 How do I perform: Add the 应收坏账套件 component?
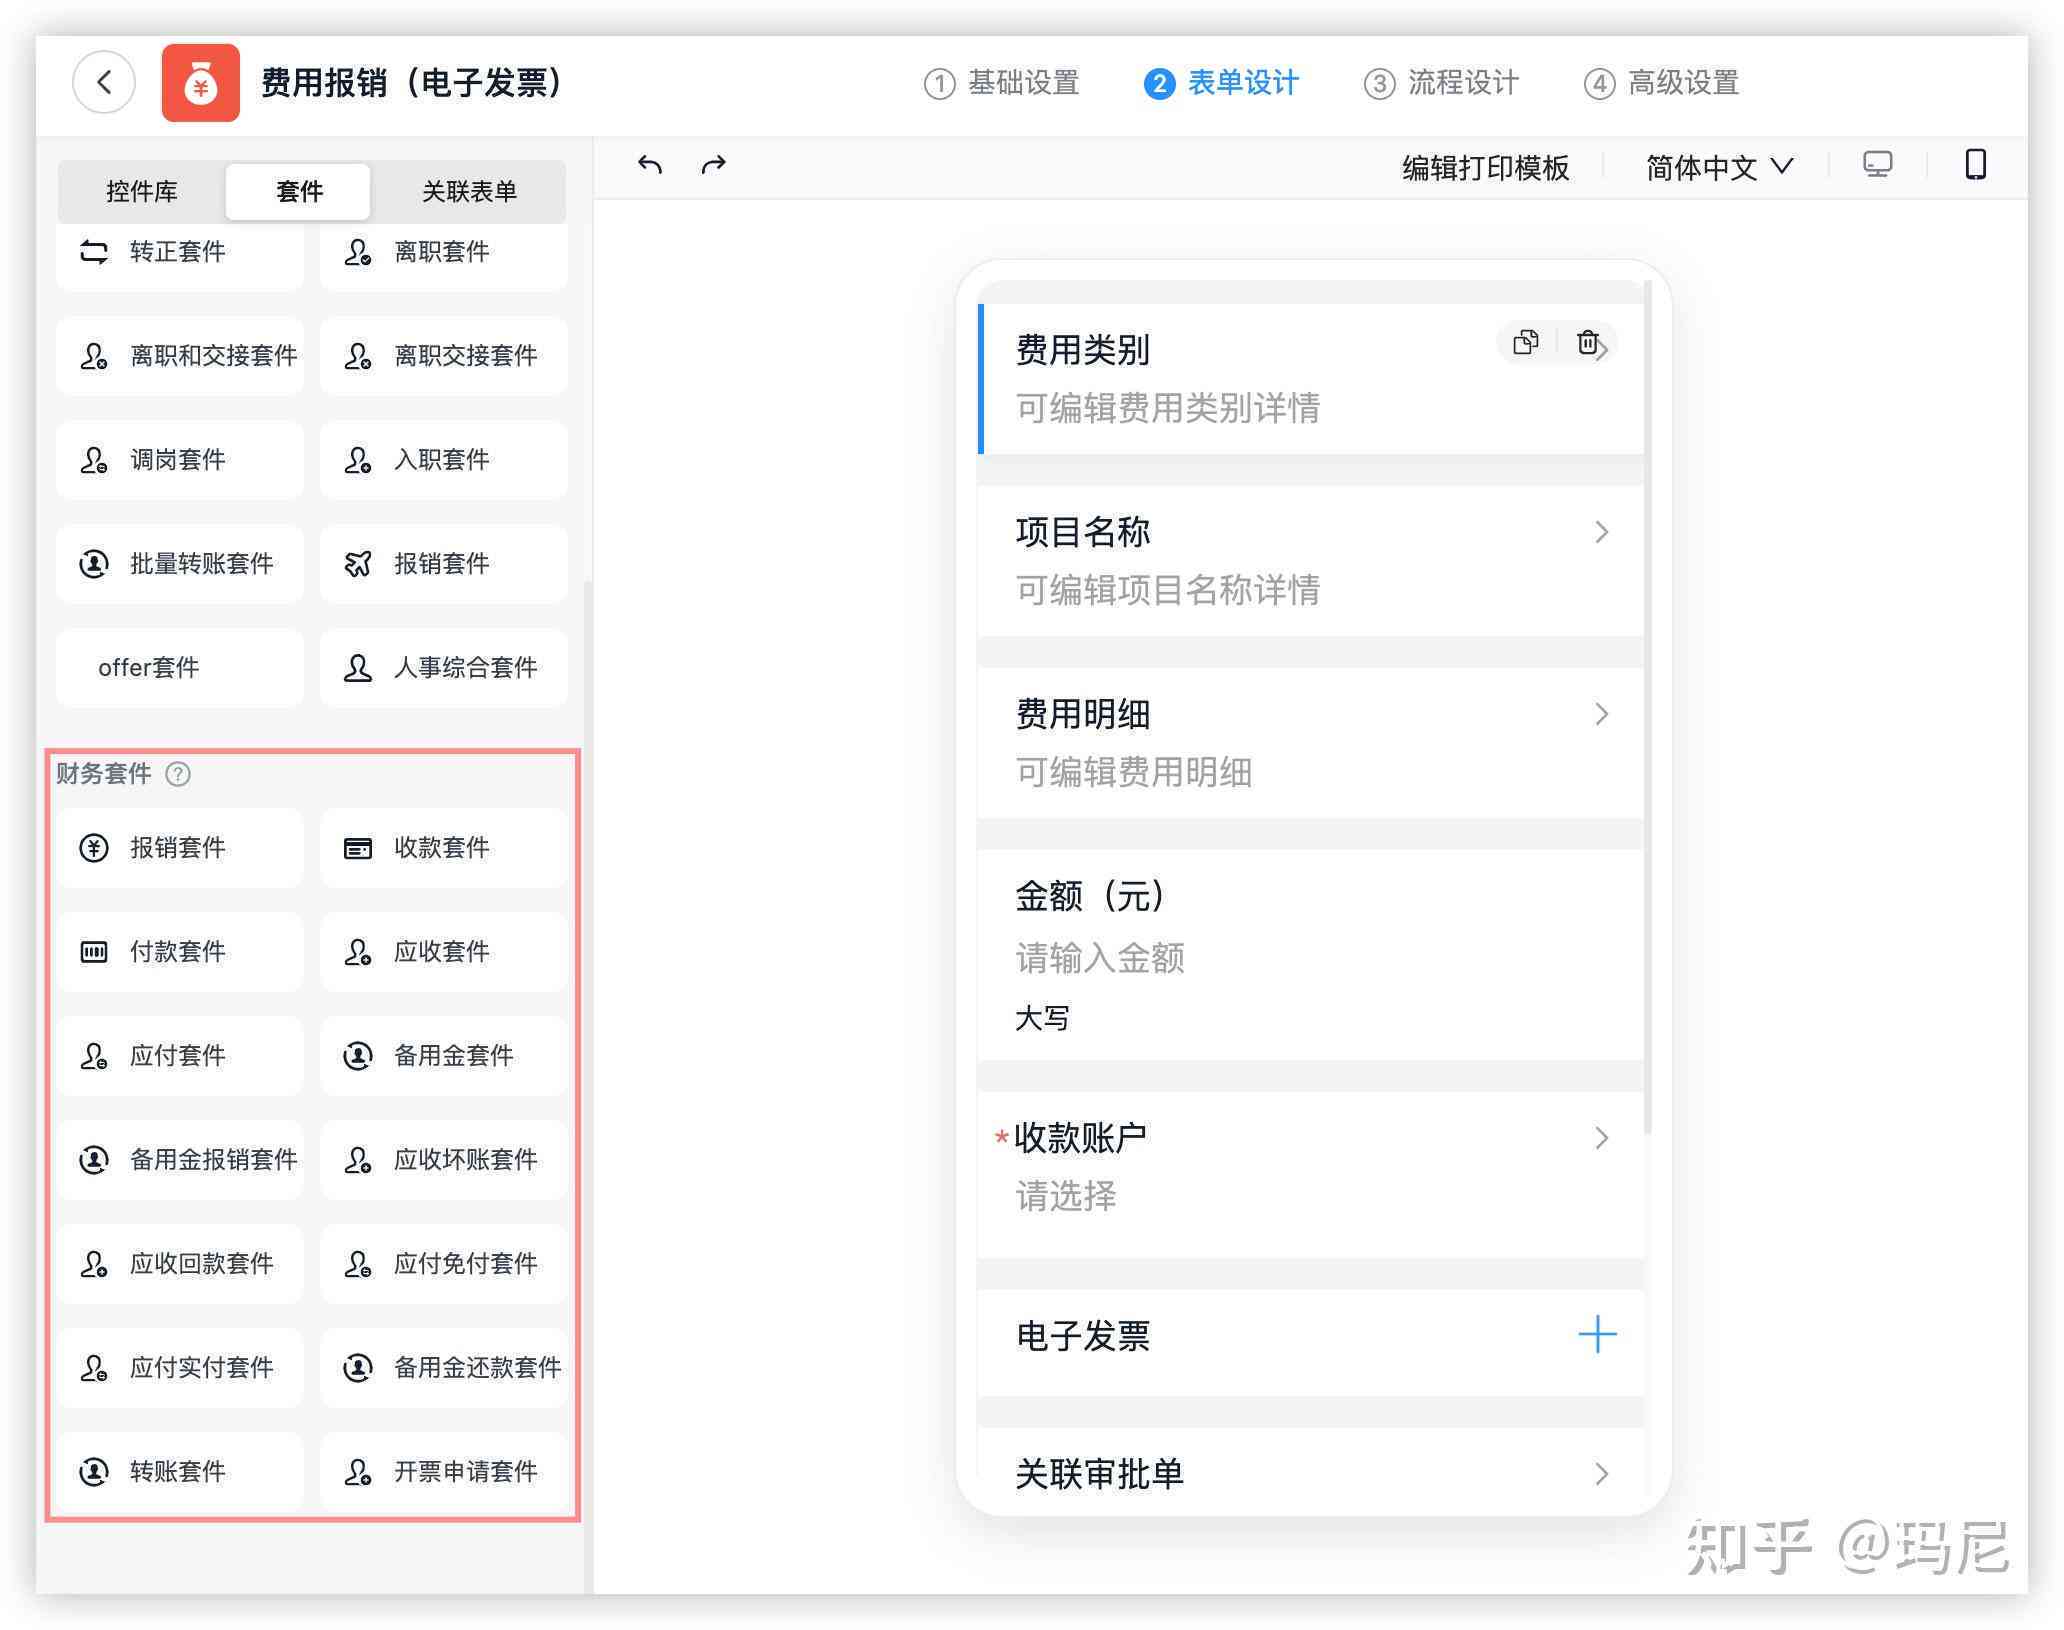click(444, 1160)
